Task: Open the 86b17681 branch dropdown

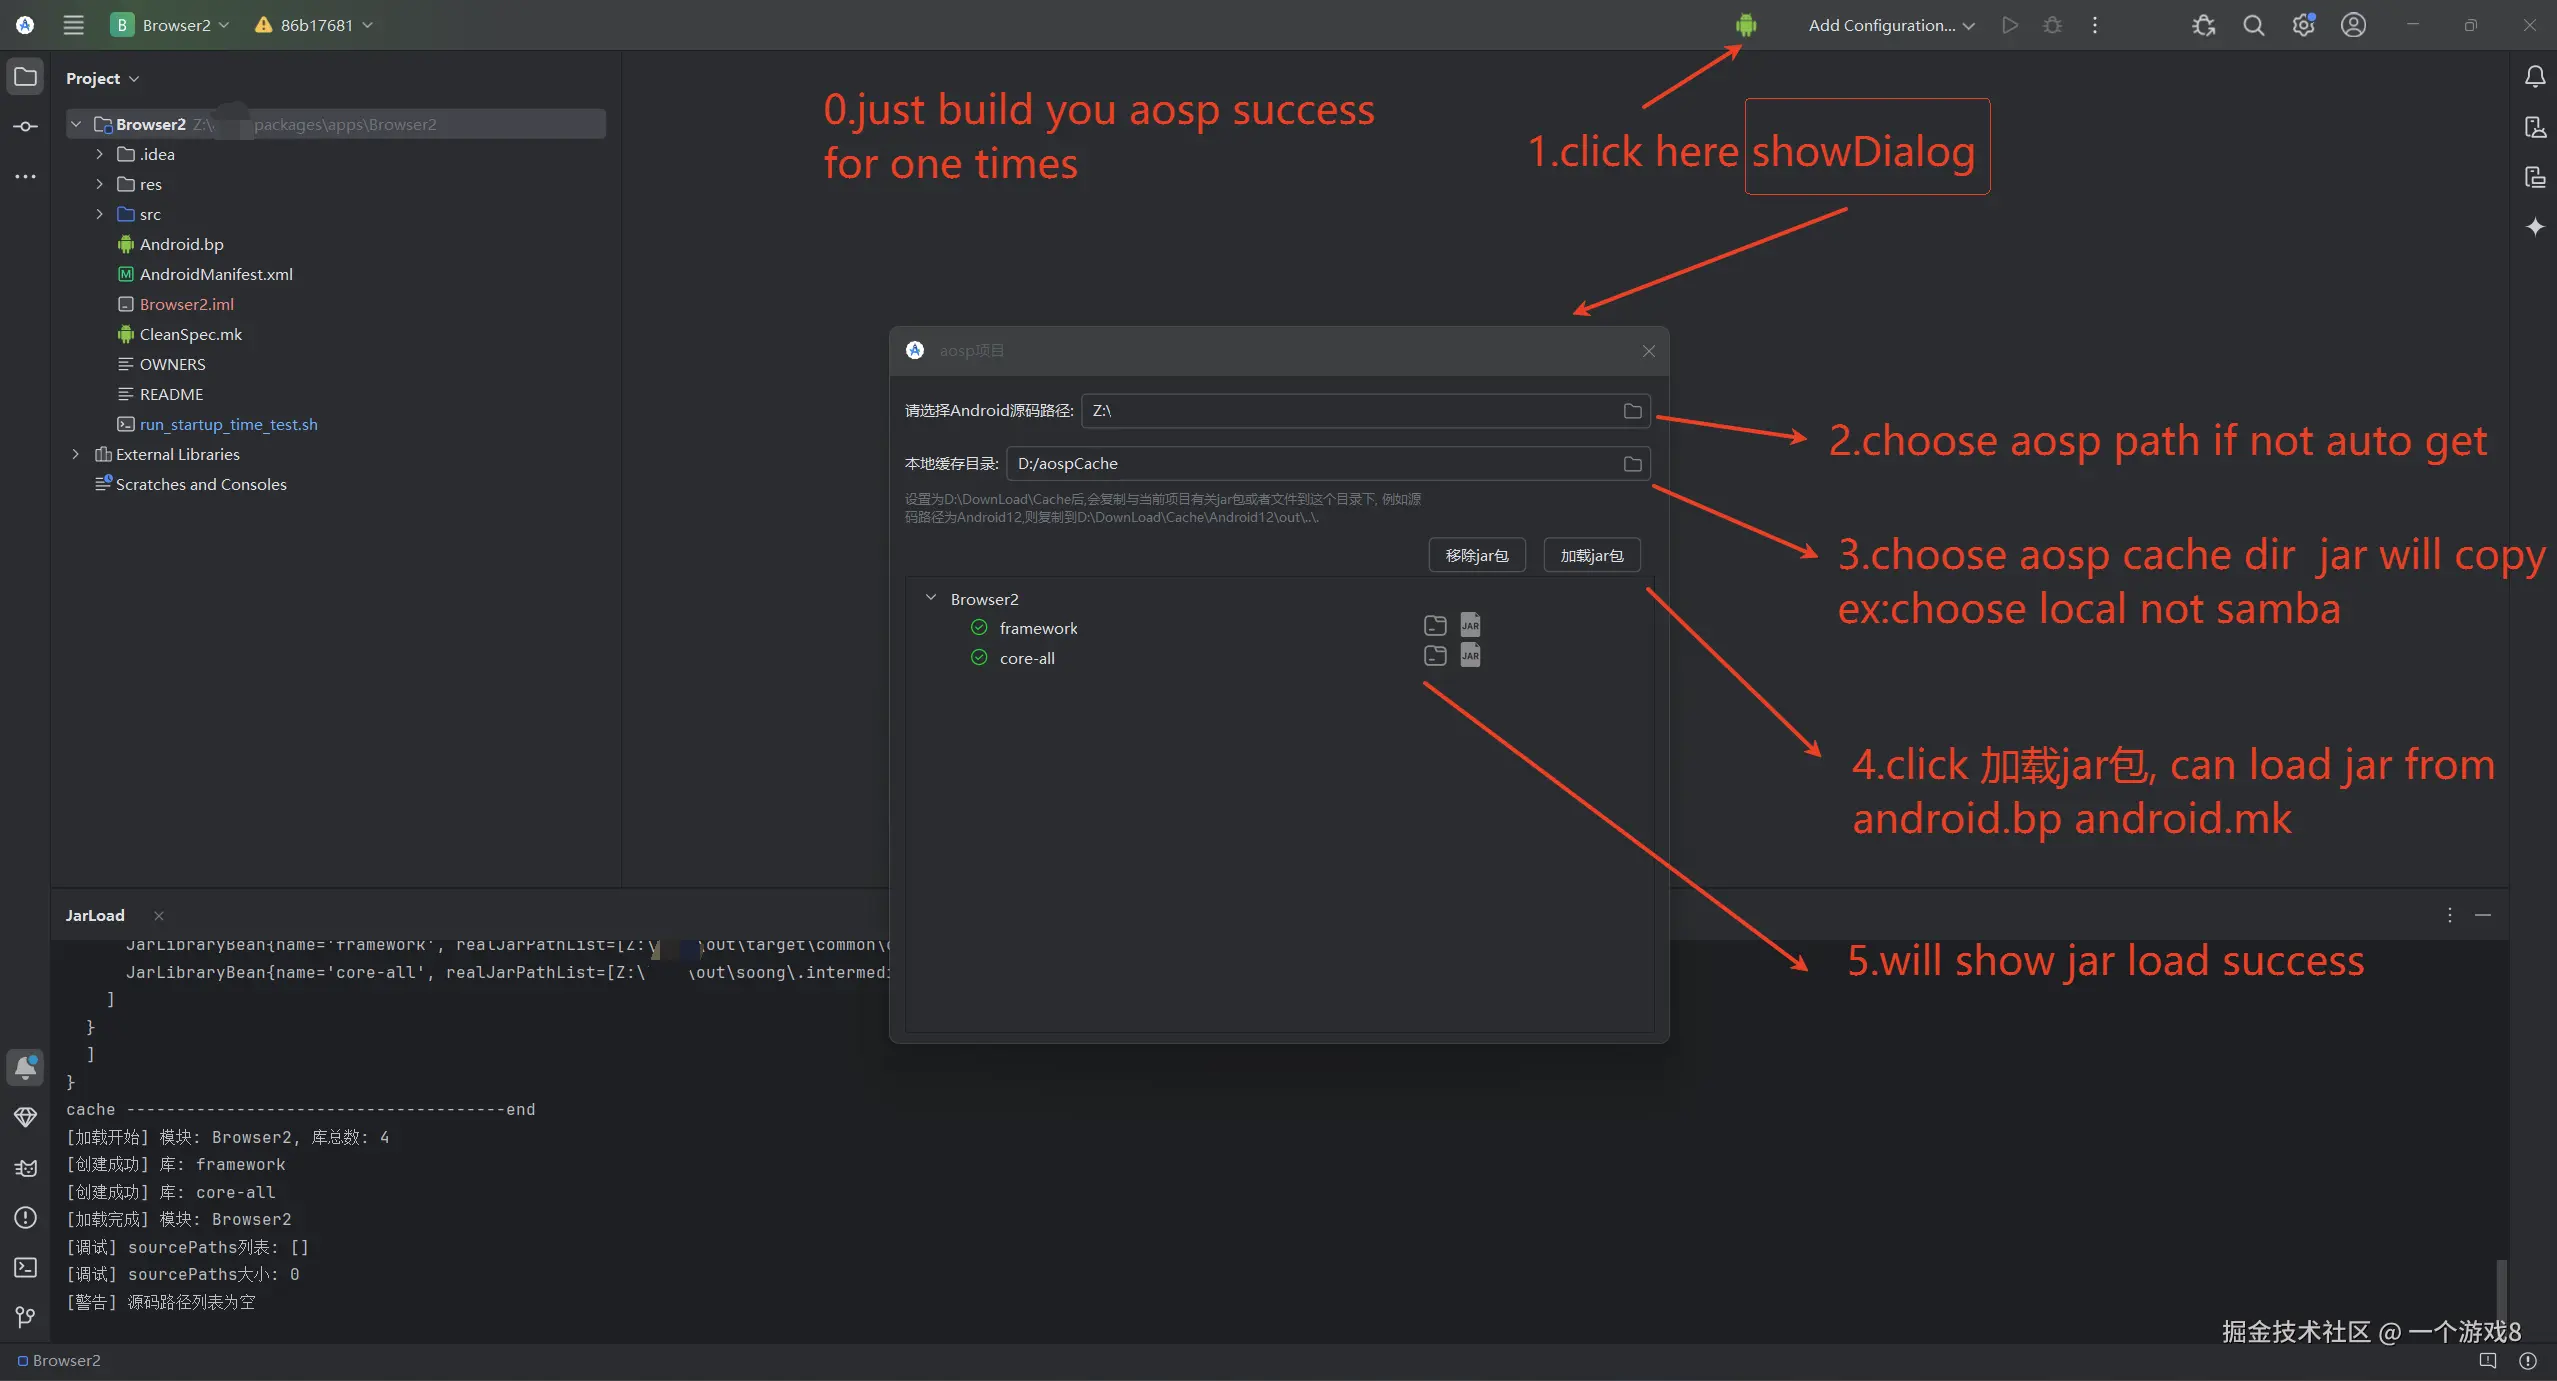Action: pyautogui.click(x=314, y=25)
